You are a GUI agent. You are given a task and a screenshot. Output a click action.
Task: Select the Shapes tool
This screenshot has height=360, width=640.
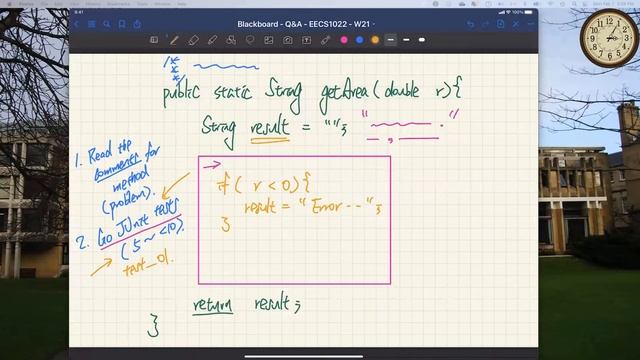click(231, 40)
